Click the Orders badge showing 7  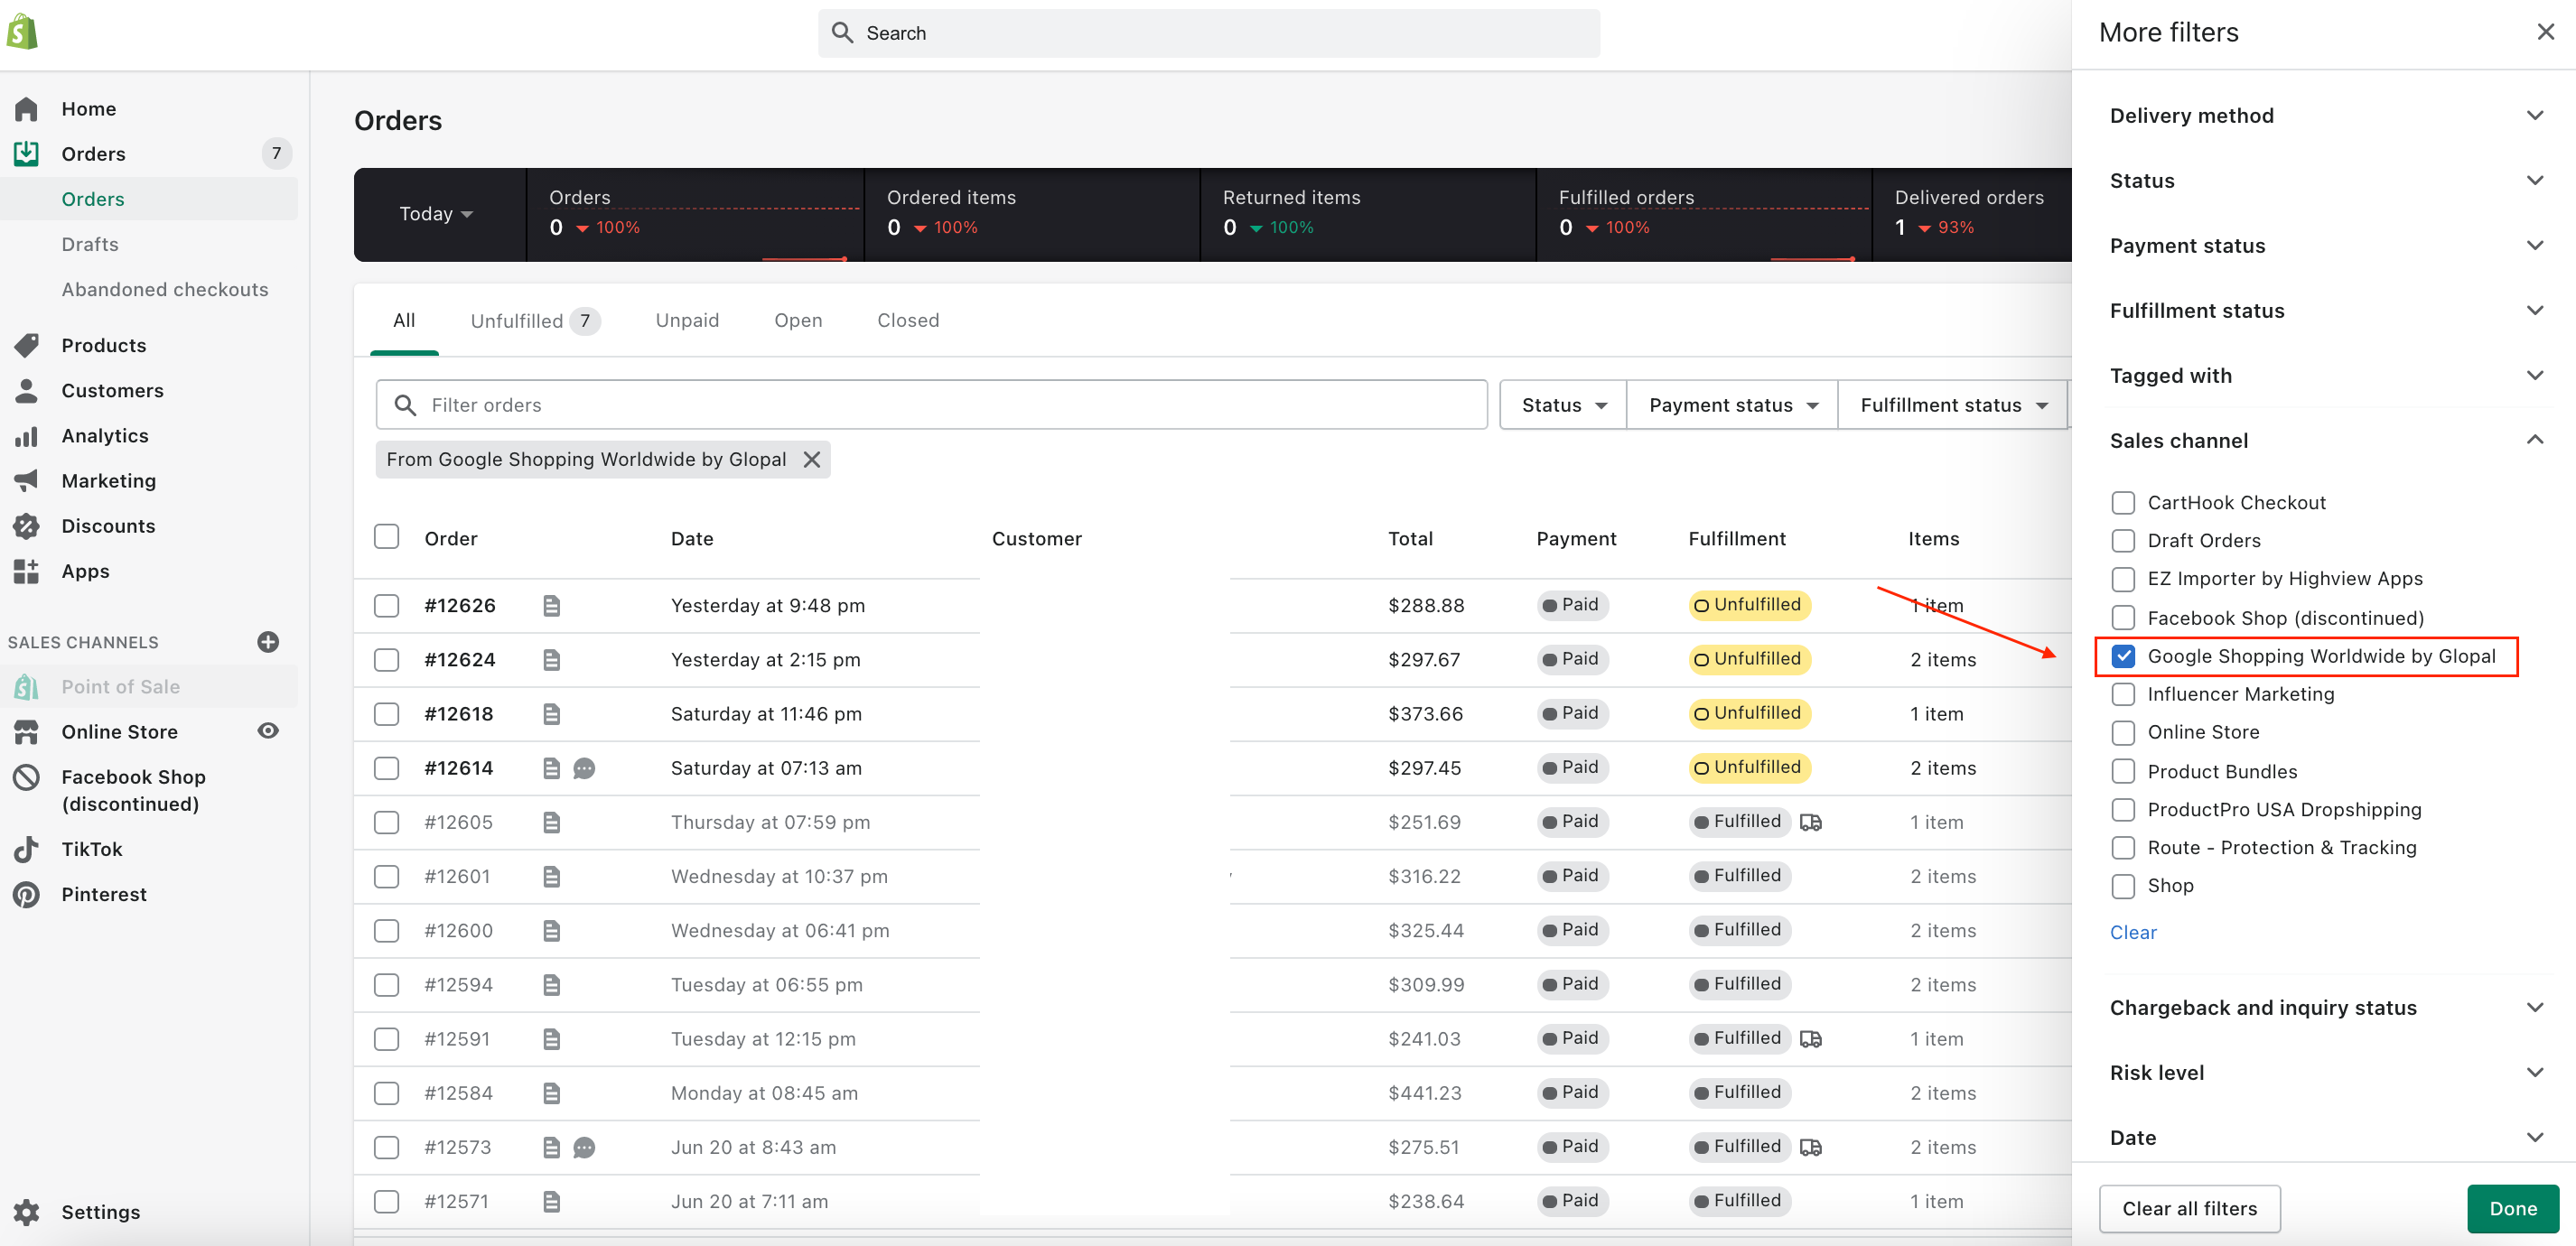coord(276,153)
